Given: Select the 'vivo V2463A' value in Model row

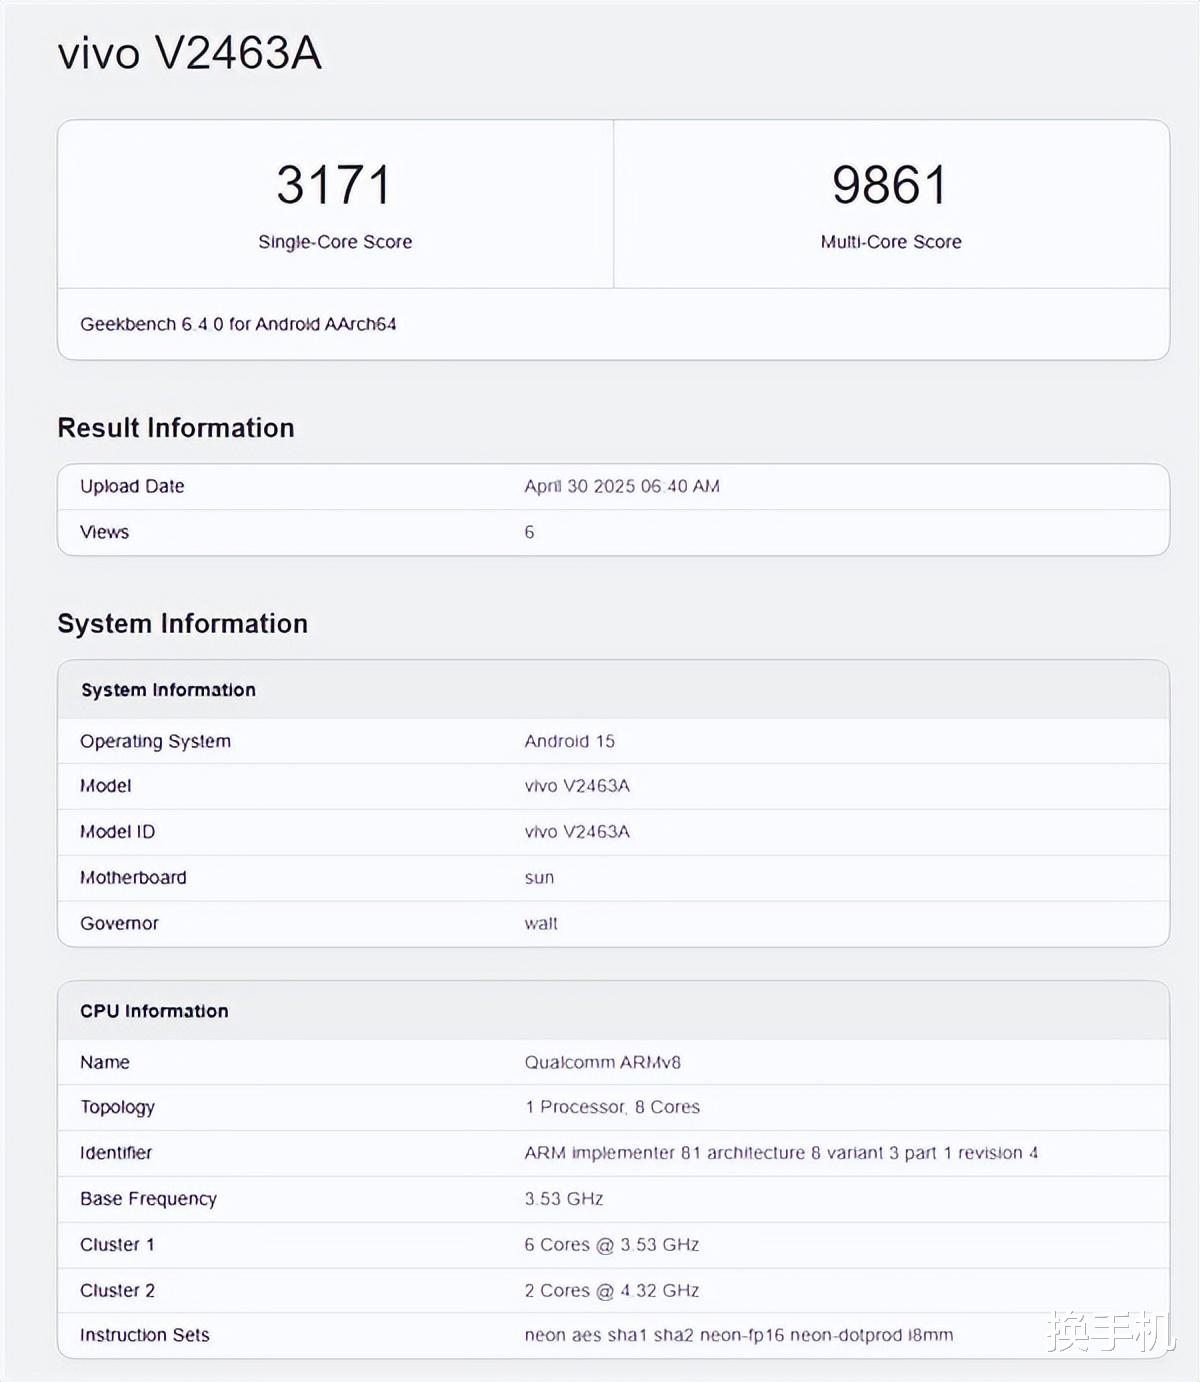Looking at the screenshot, I should click(577, 786).
